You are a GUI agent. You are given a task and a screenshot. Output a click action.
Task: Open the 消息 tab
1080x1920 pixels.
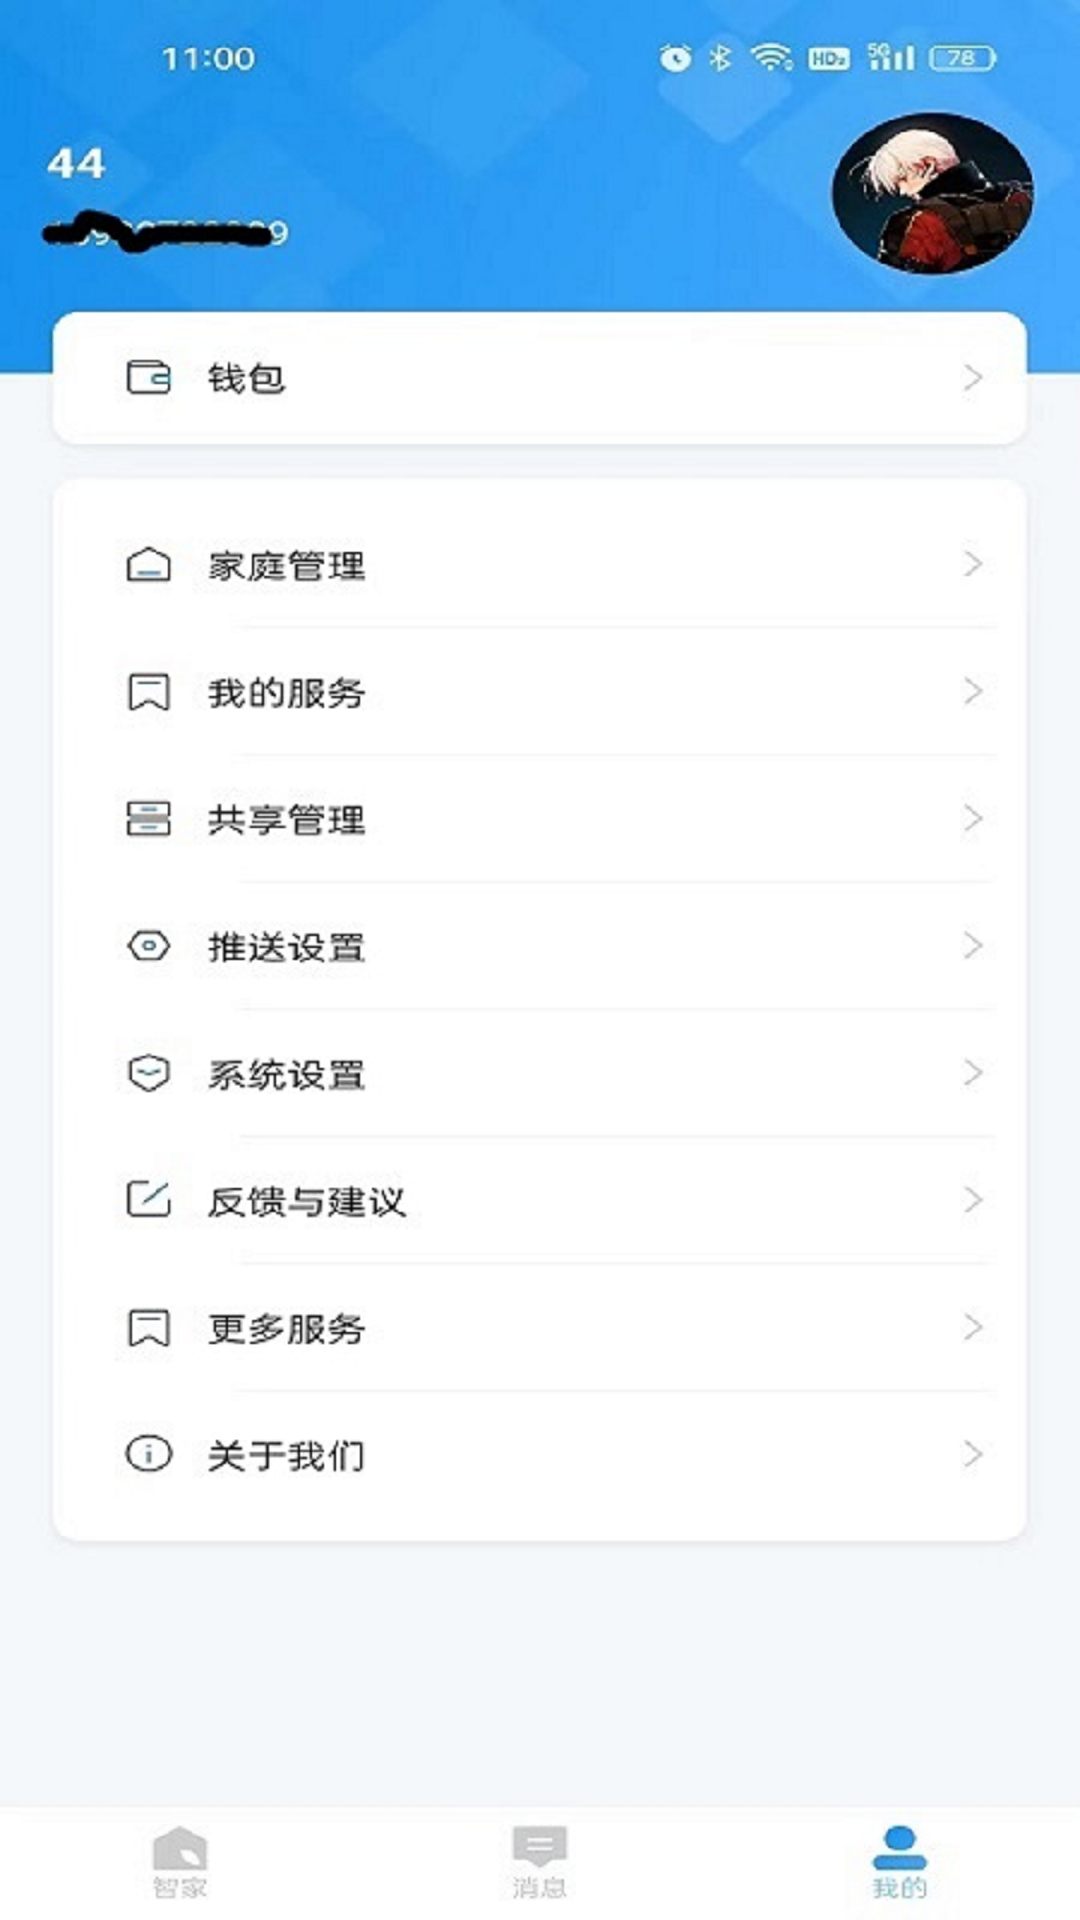pyautogui.click(x=539, y=1862)
